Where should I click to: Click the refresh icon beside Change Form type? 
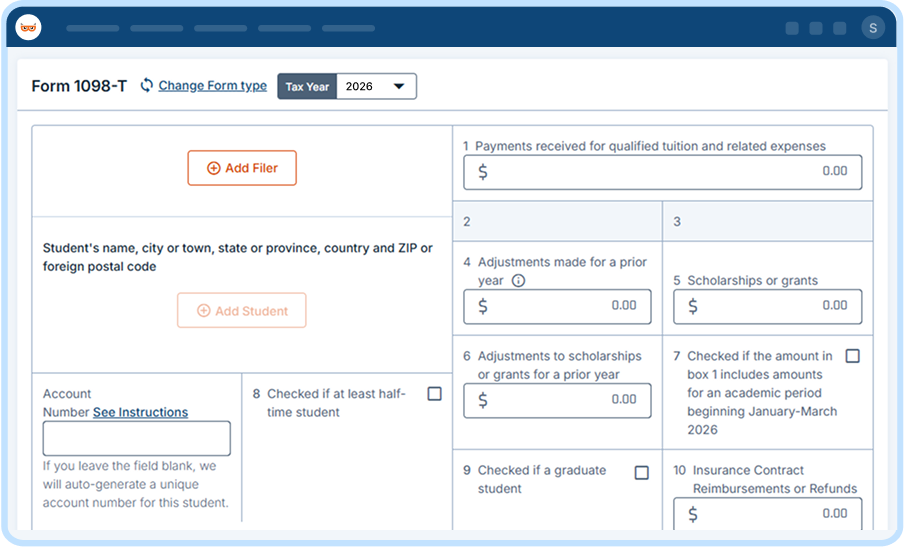coord(146,85)
